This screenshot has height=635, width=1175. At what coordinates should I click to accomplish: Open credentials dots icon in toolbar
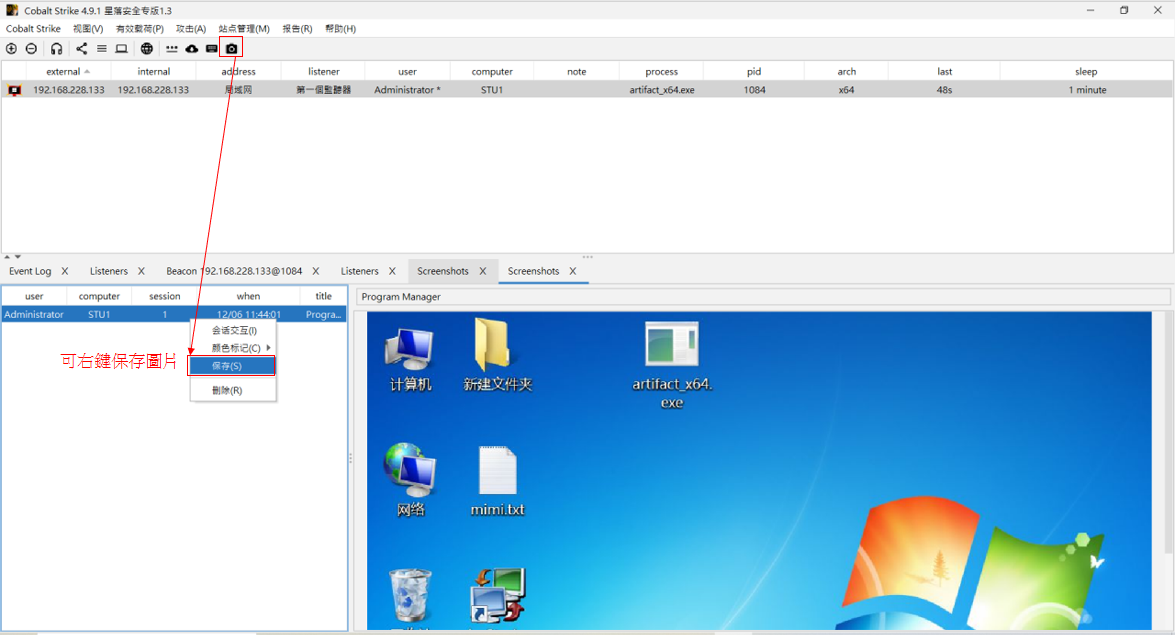pos(172,49)
